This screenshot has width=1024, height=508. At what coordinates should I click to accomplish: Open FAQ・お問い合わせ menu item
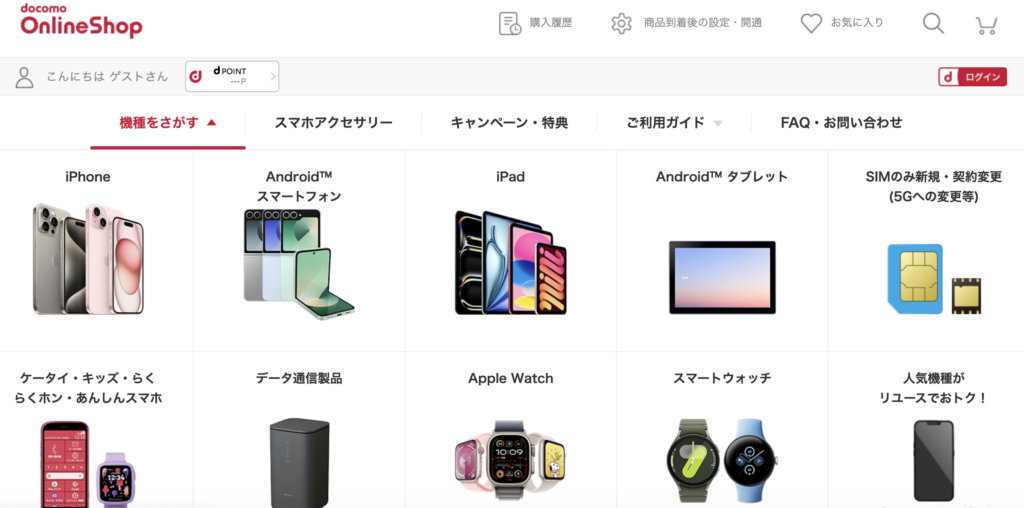pyautogui.click(x=841, y=123)
